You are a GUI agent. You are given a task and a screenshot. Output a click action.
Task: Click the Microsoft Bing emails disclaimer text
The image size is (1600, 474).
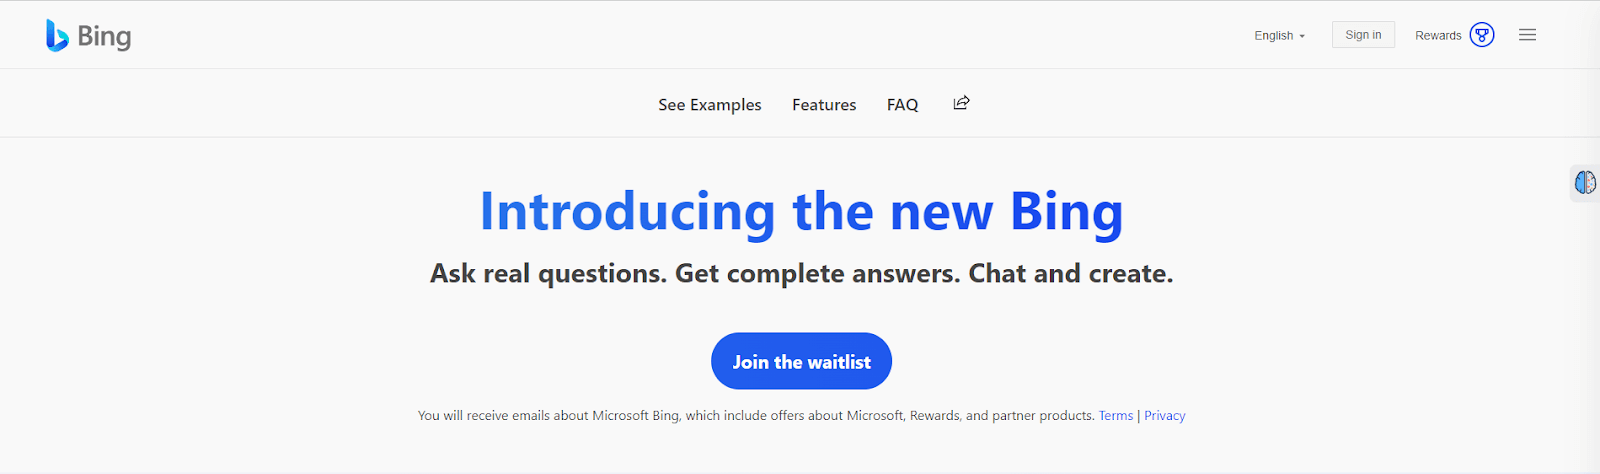click(x=756, y=415)
